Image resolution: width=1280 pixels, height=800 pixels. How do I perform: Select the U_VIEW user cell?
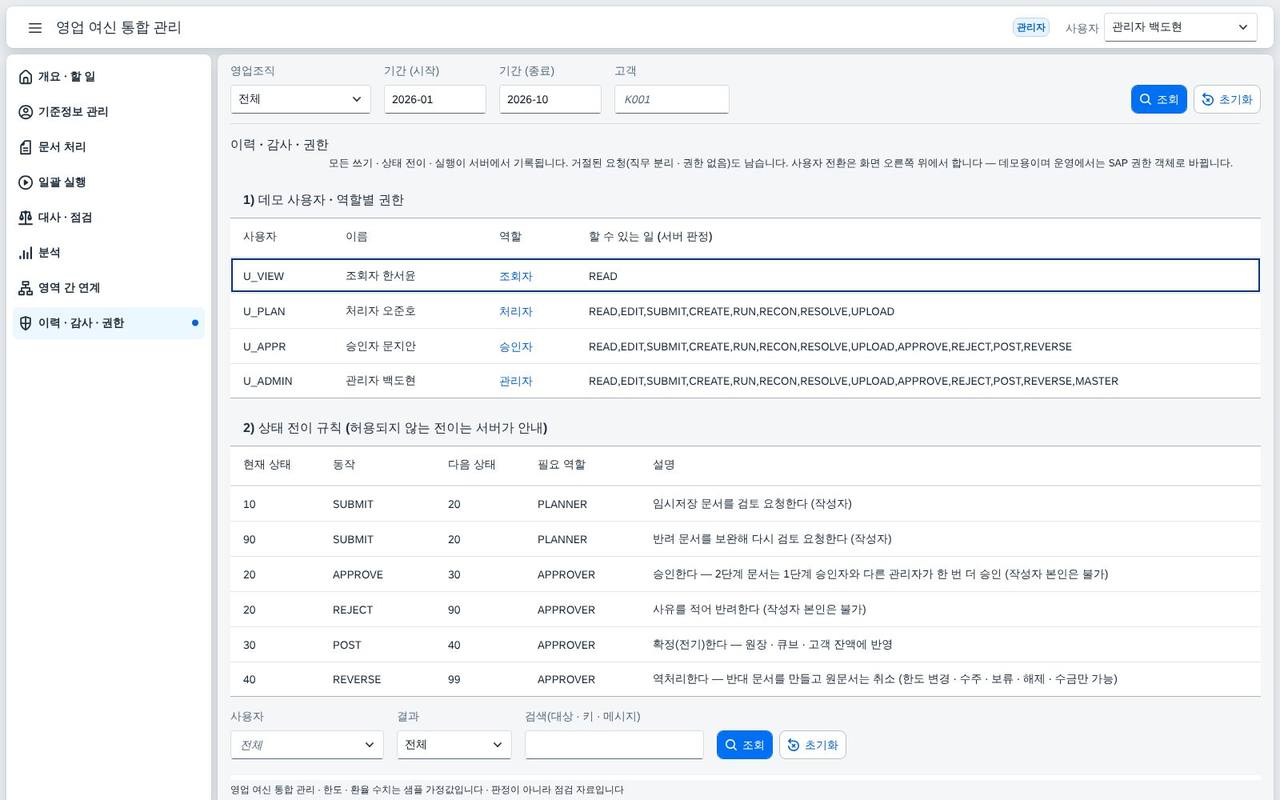coord(264,276)
